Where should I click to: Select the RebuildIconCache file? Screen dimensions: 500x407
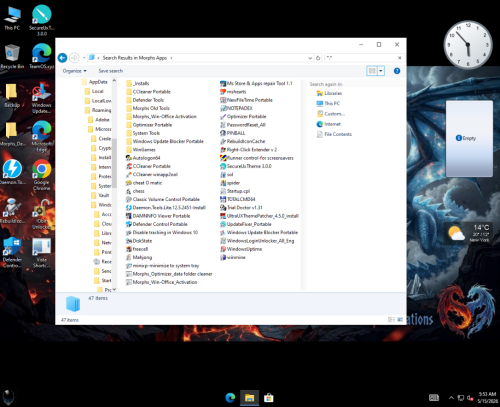click(x=242, y=141)
